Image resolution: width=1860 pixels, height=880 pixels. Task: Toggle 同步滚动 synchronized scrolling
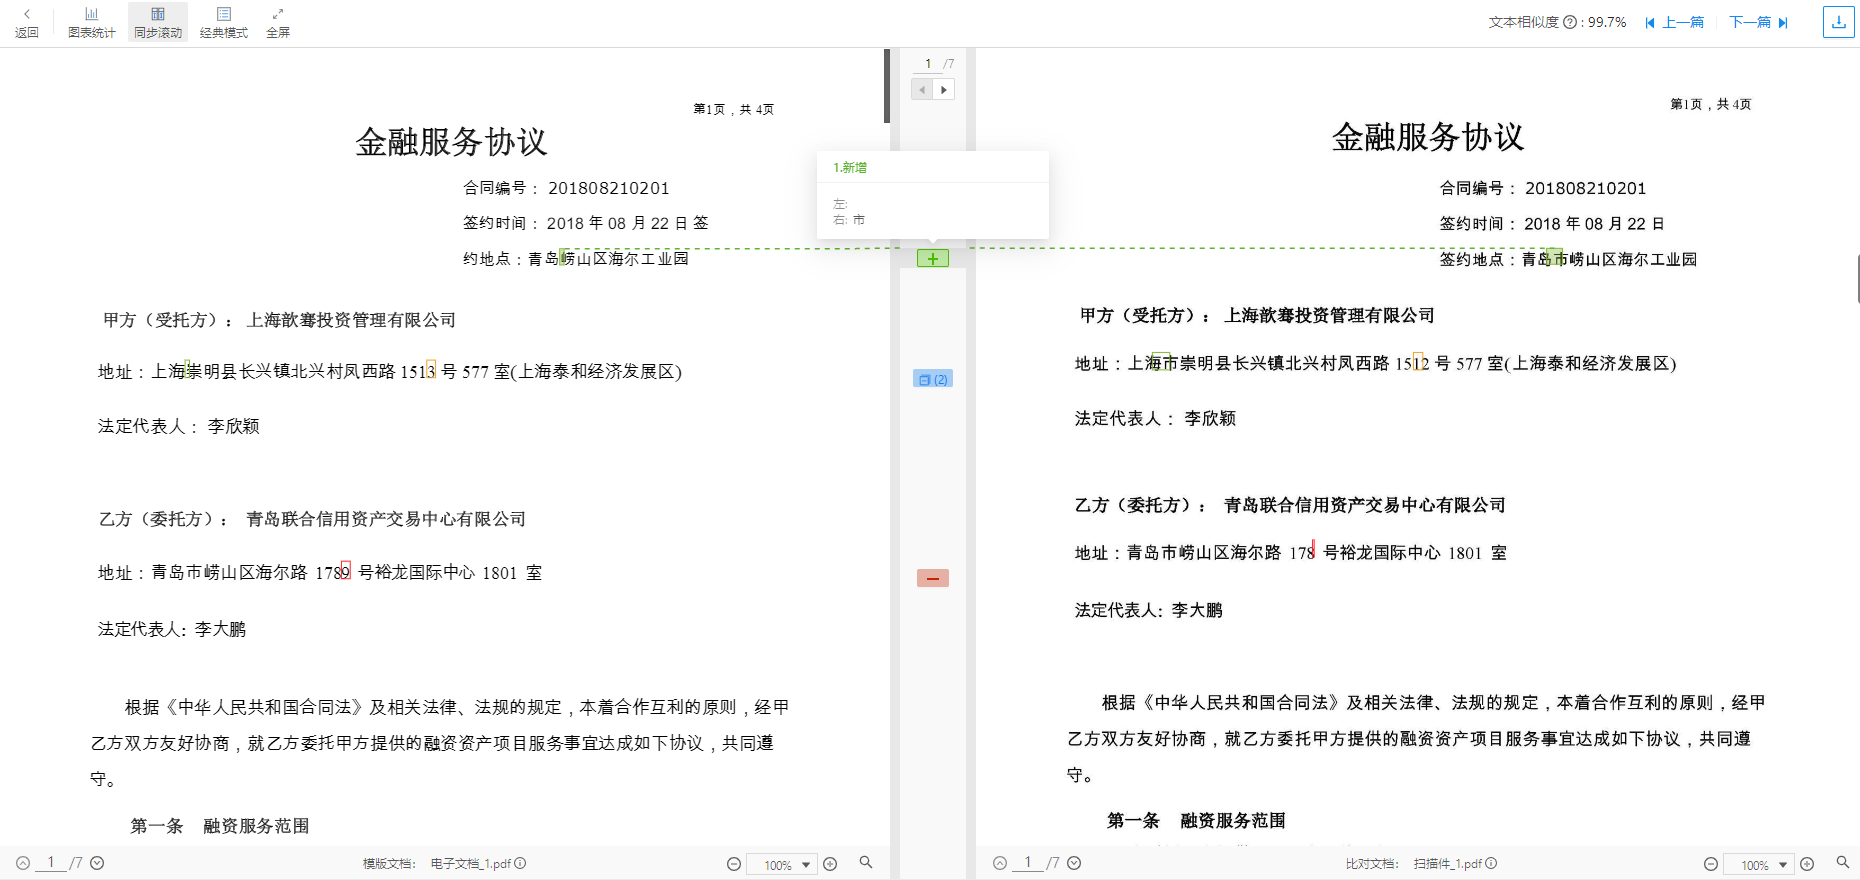[x=158, y=22]
